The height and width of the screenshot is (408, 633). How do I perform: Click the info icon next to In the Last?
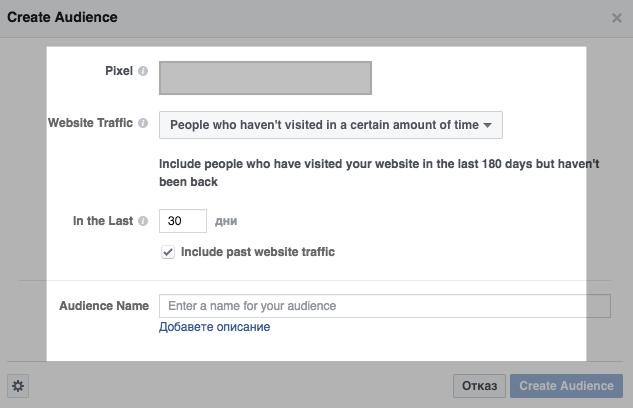coord(143,221)
